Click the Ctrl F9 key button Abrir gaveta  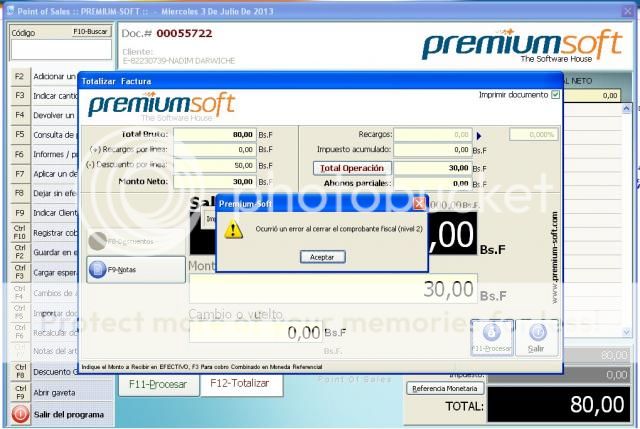(20, 392)
